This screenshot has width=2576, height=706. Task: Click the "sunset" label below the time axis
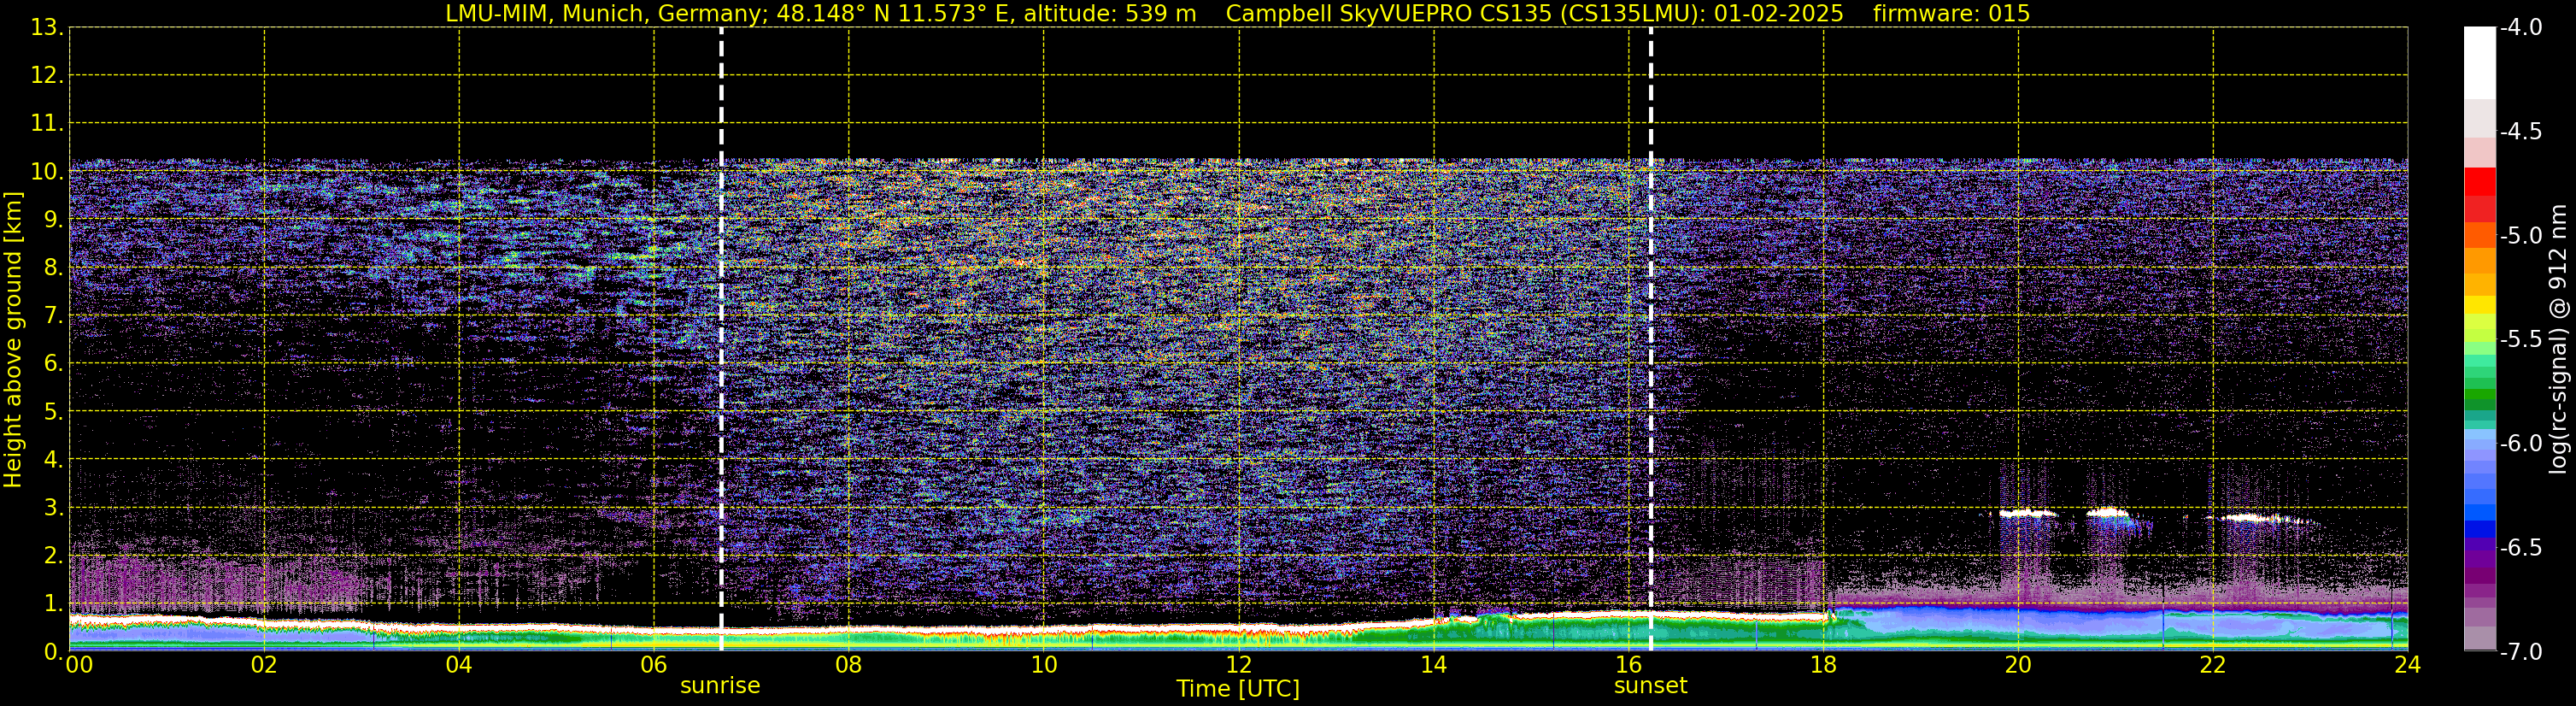(1650, 686)
